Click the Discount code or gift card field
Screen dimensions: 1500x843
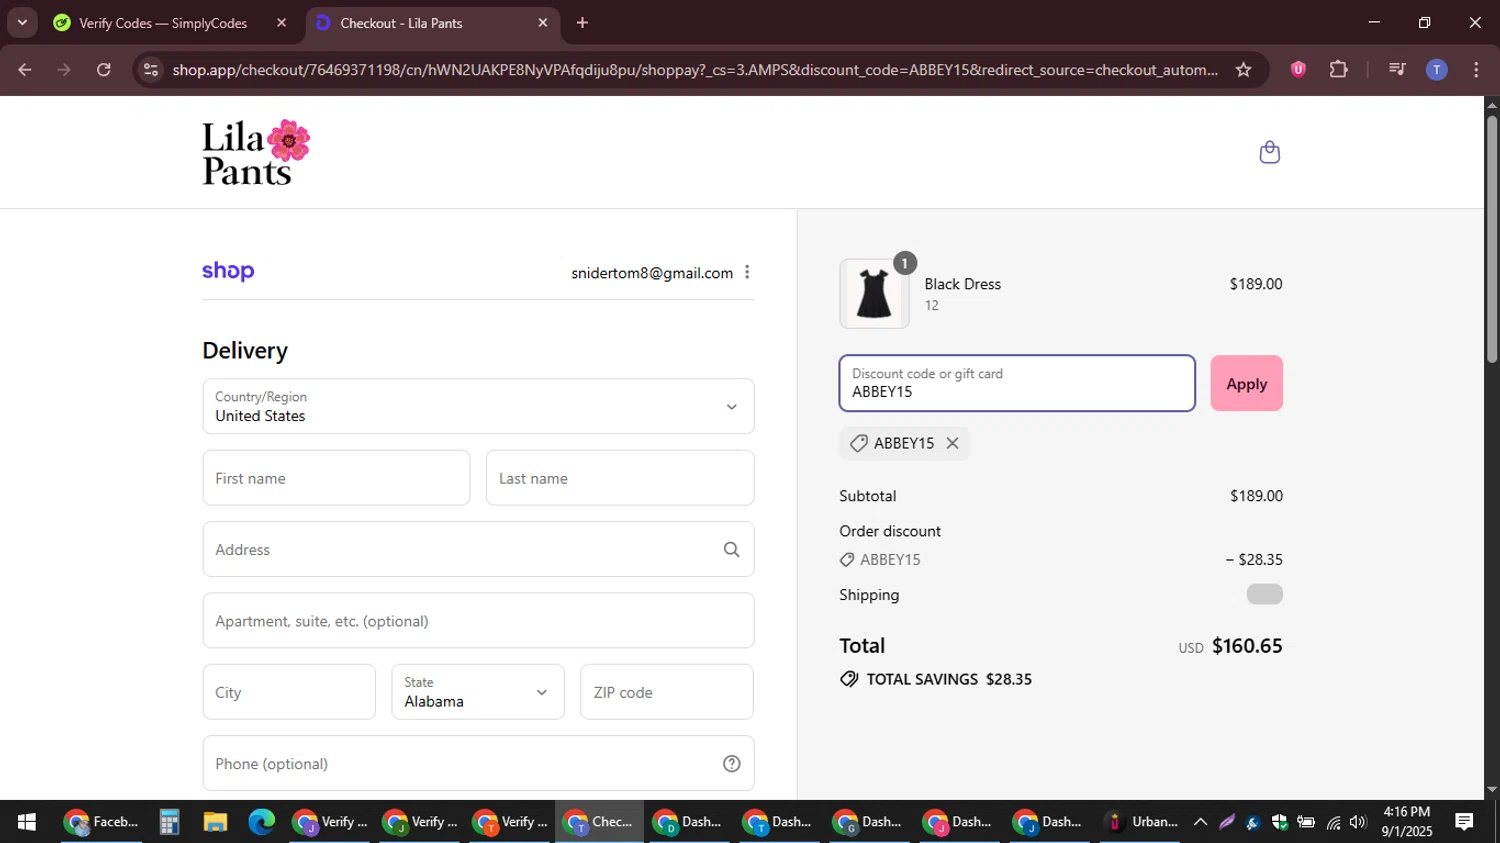click(1017, 383)
